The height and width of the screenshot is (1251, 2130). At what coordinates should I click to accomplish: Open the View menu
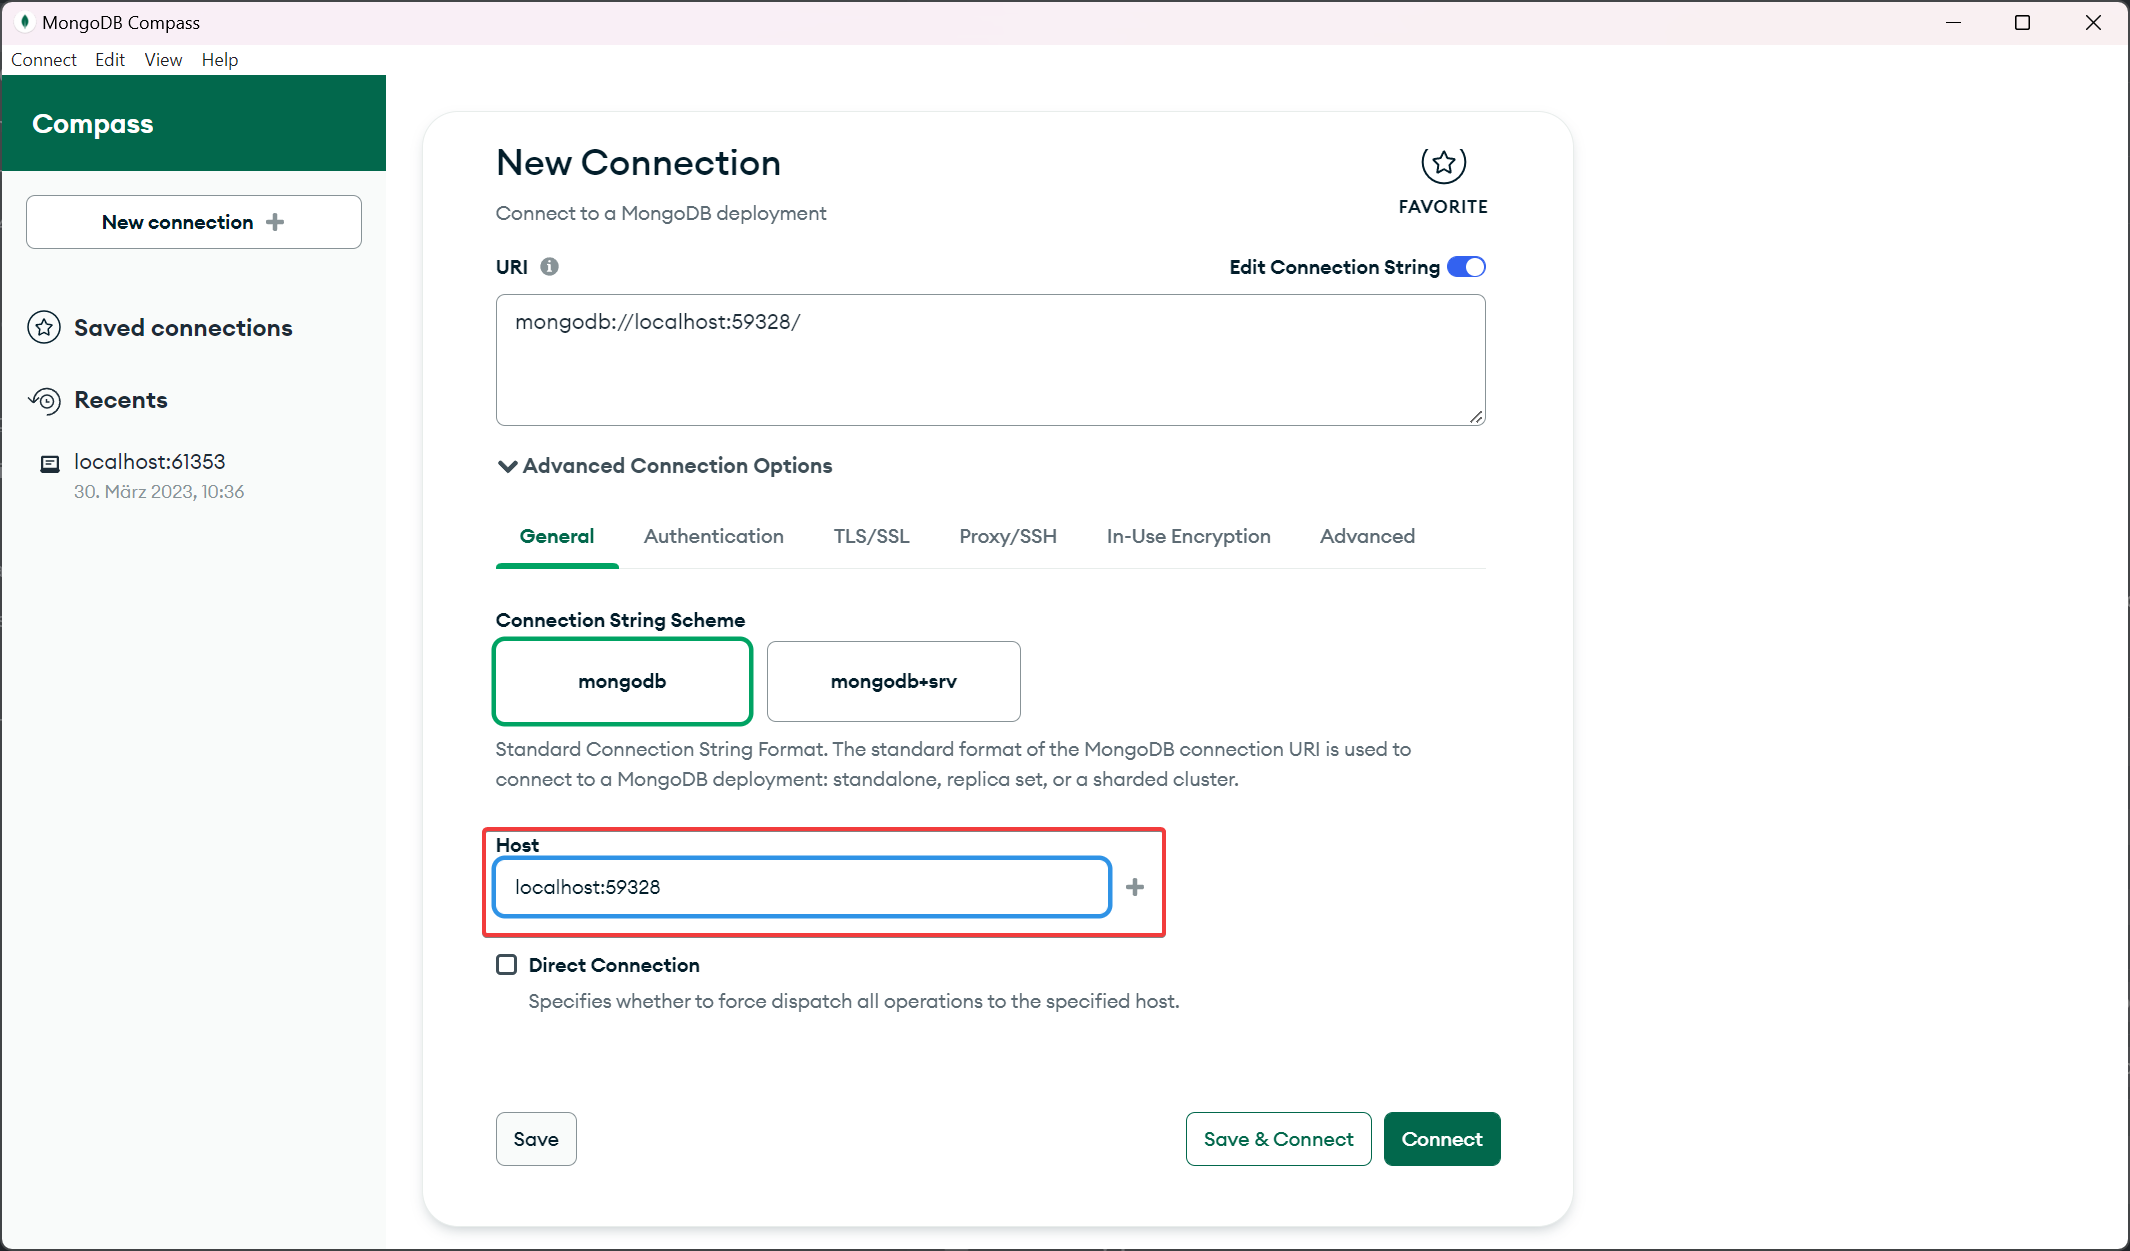pyautogui.click(x=163, y=60)
